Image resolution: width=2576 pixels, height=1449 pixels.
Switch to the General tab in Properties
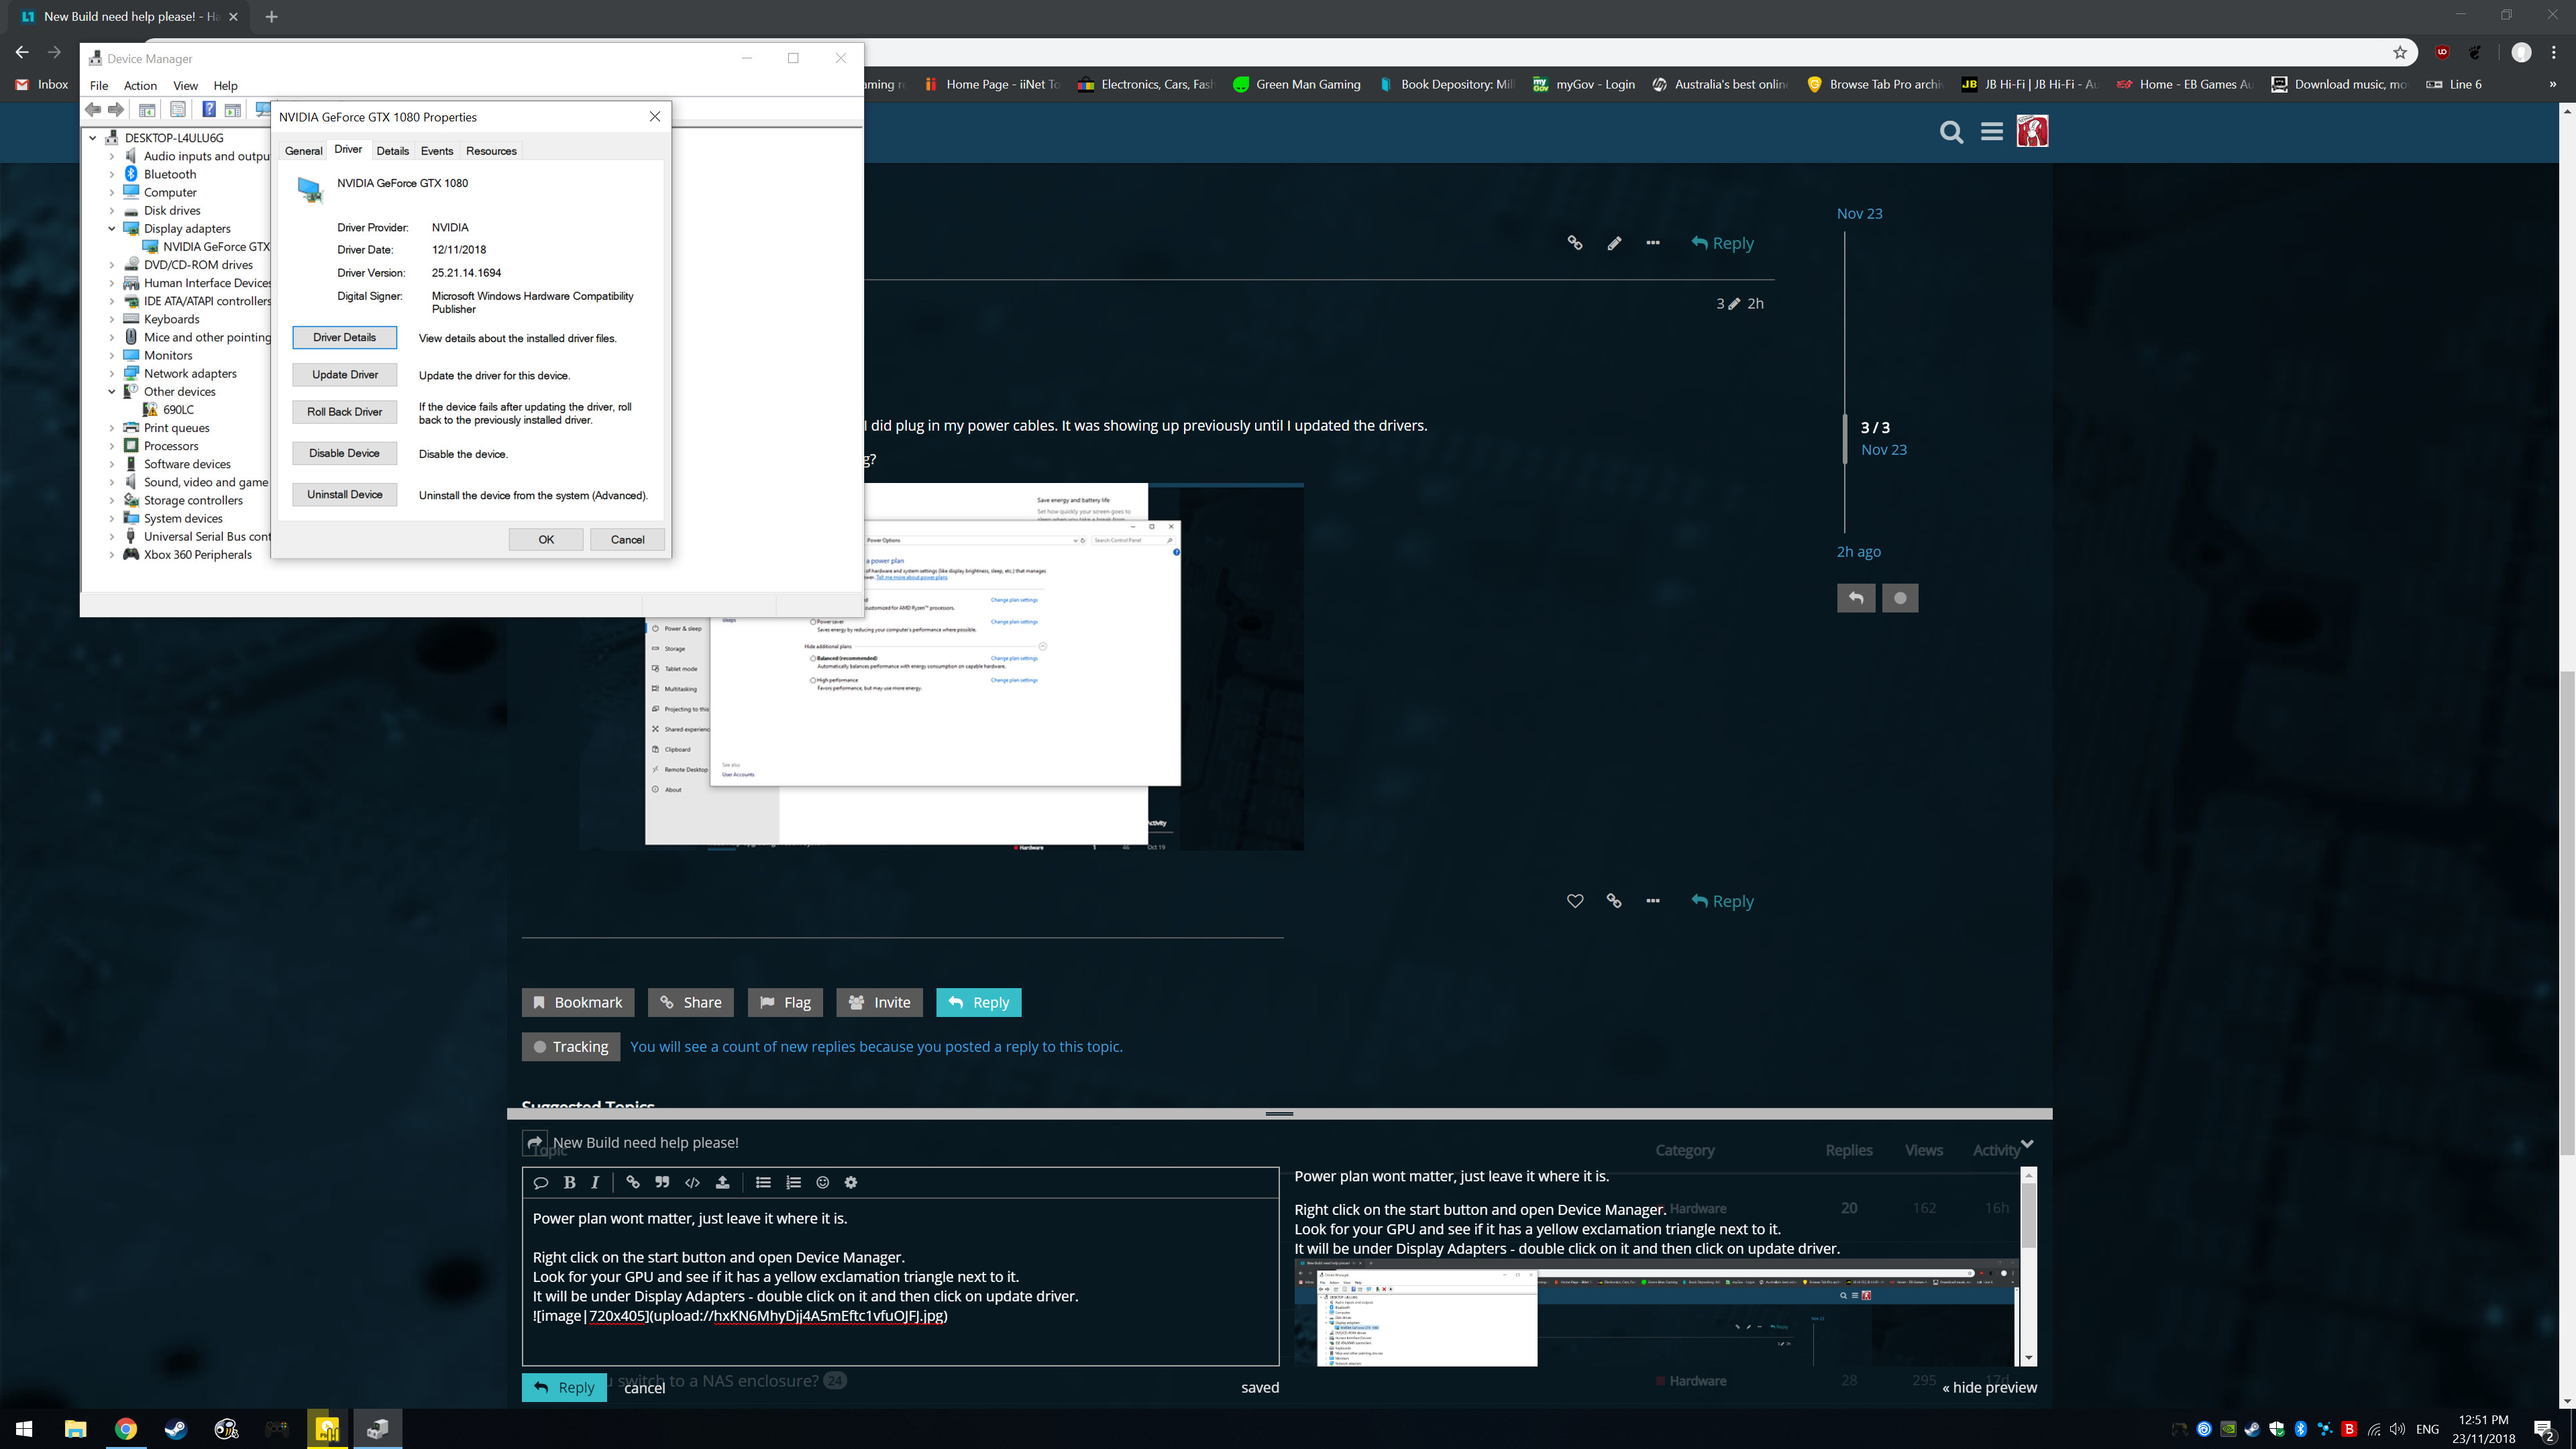pos(303,151)
